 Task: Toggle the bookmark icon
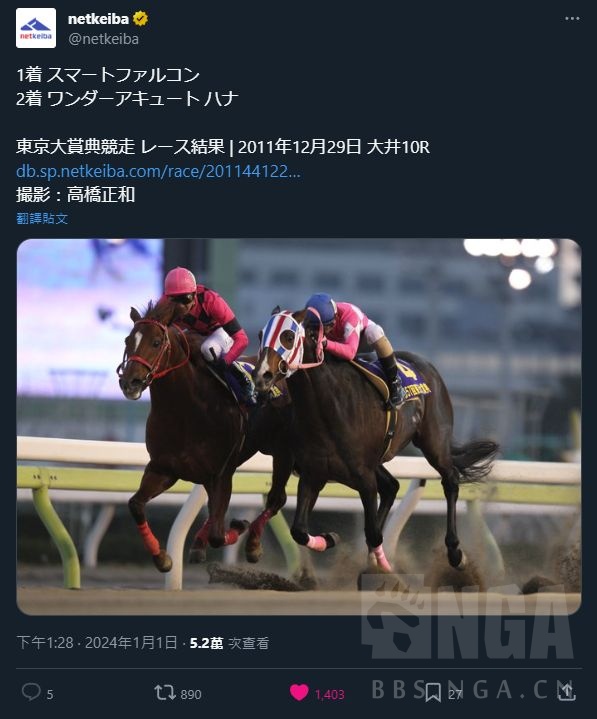pos(432,692)
